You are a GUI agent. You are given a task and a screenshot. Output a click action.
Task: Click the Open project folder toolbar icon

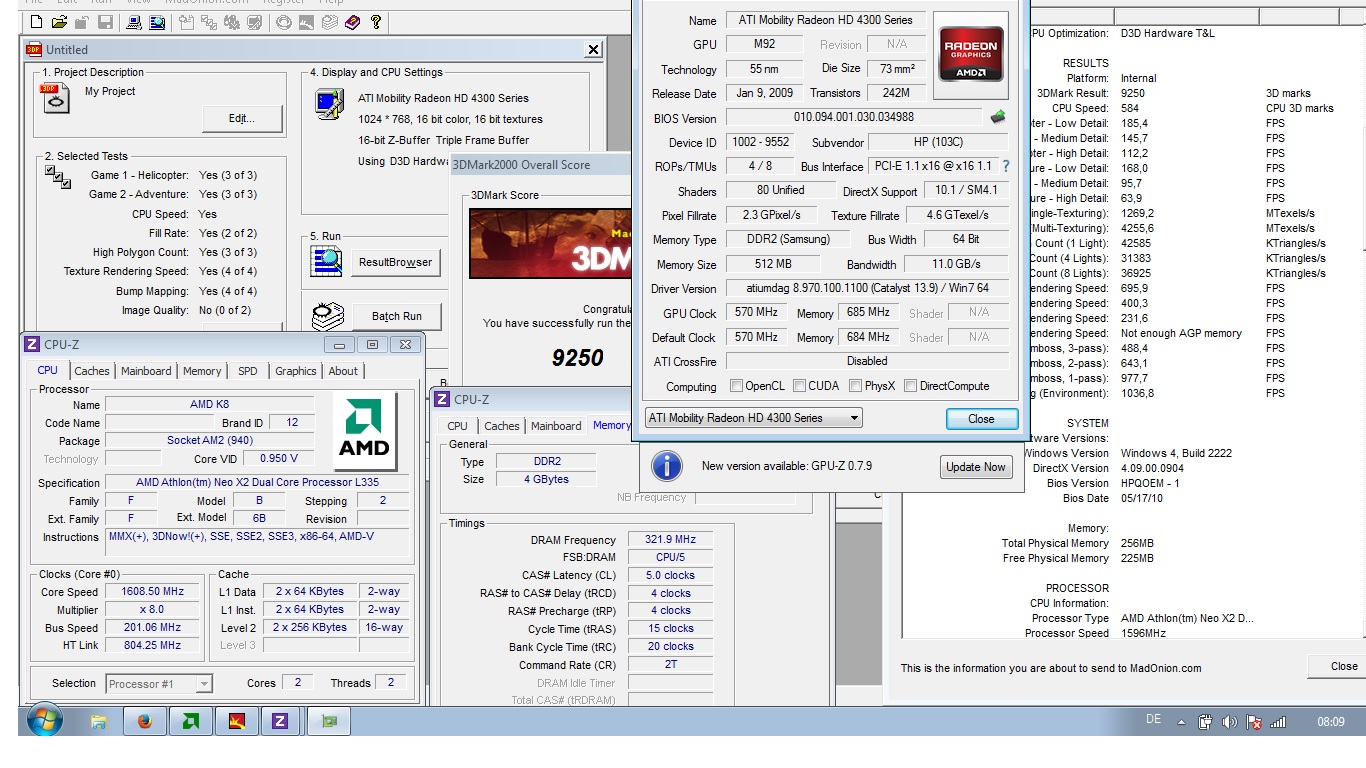[x=59, y=21]
